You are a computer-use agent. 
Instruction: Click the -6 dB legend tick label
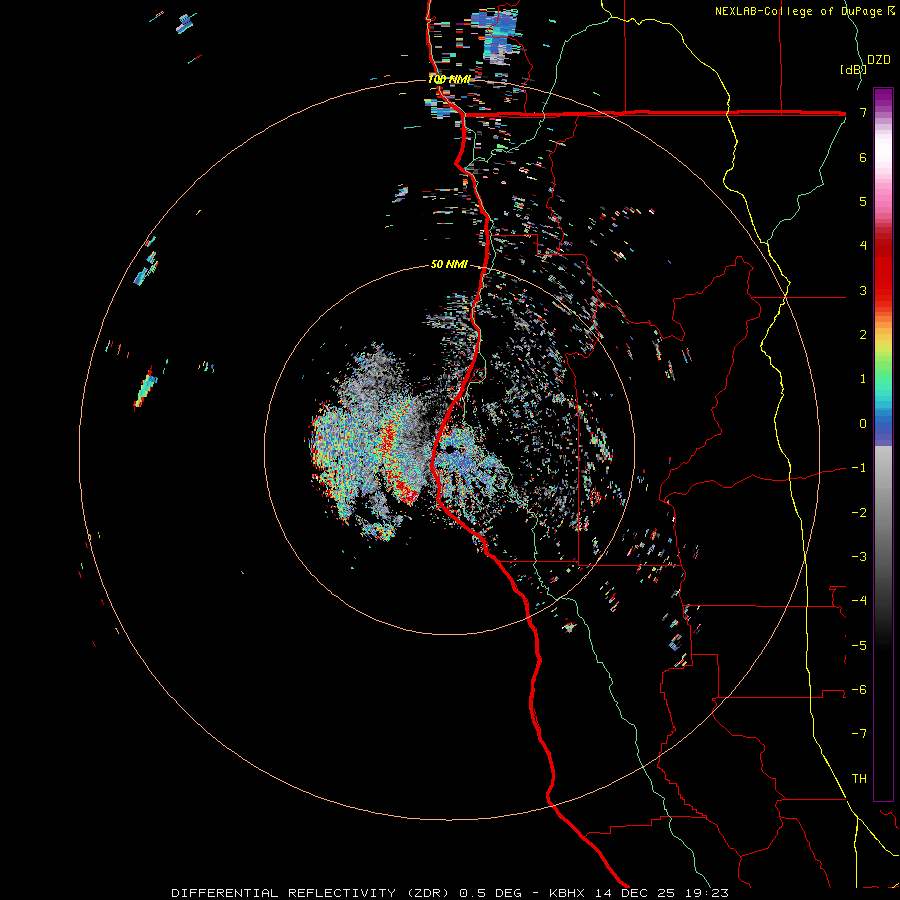click(859, 690)
